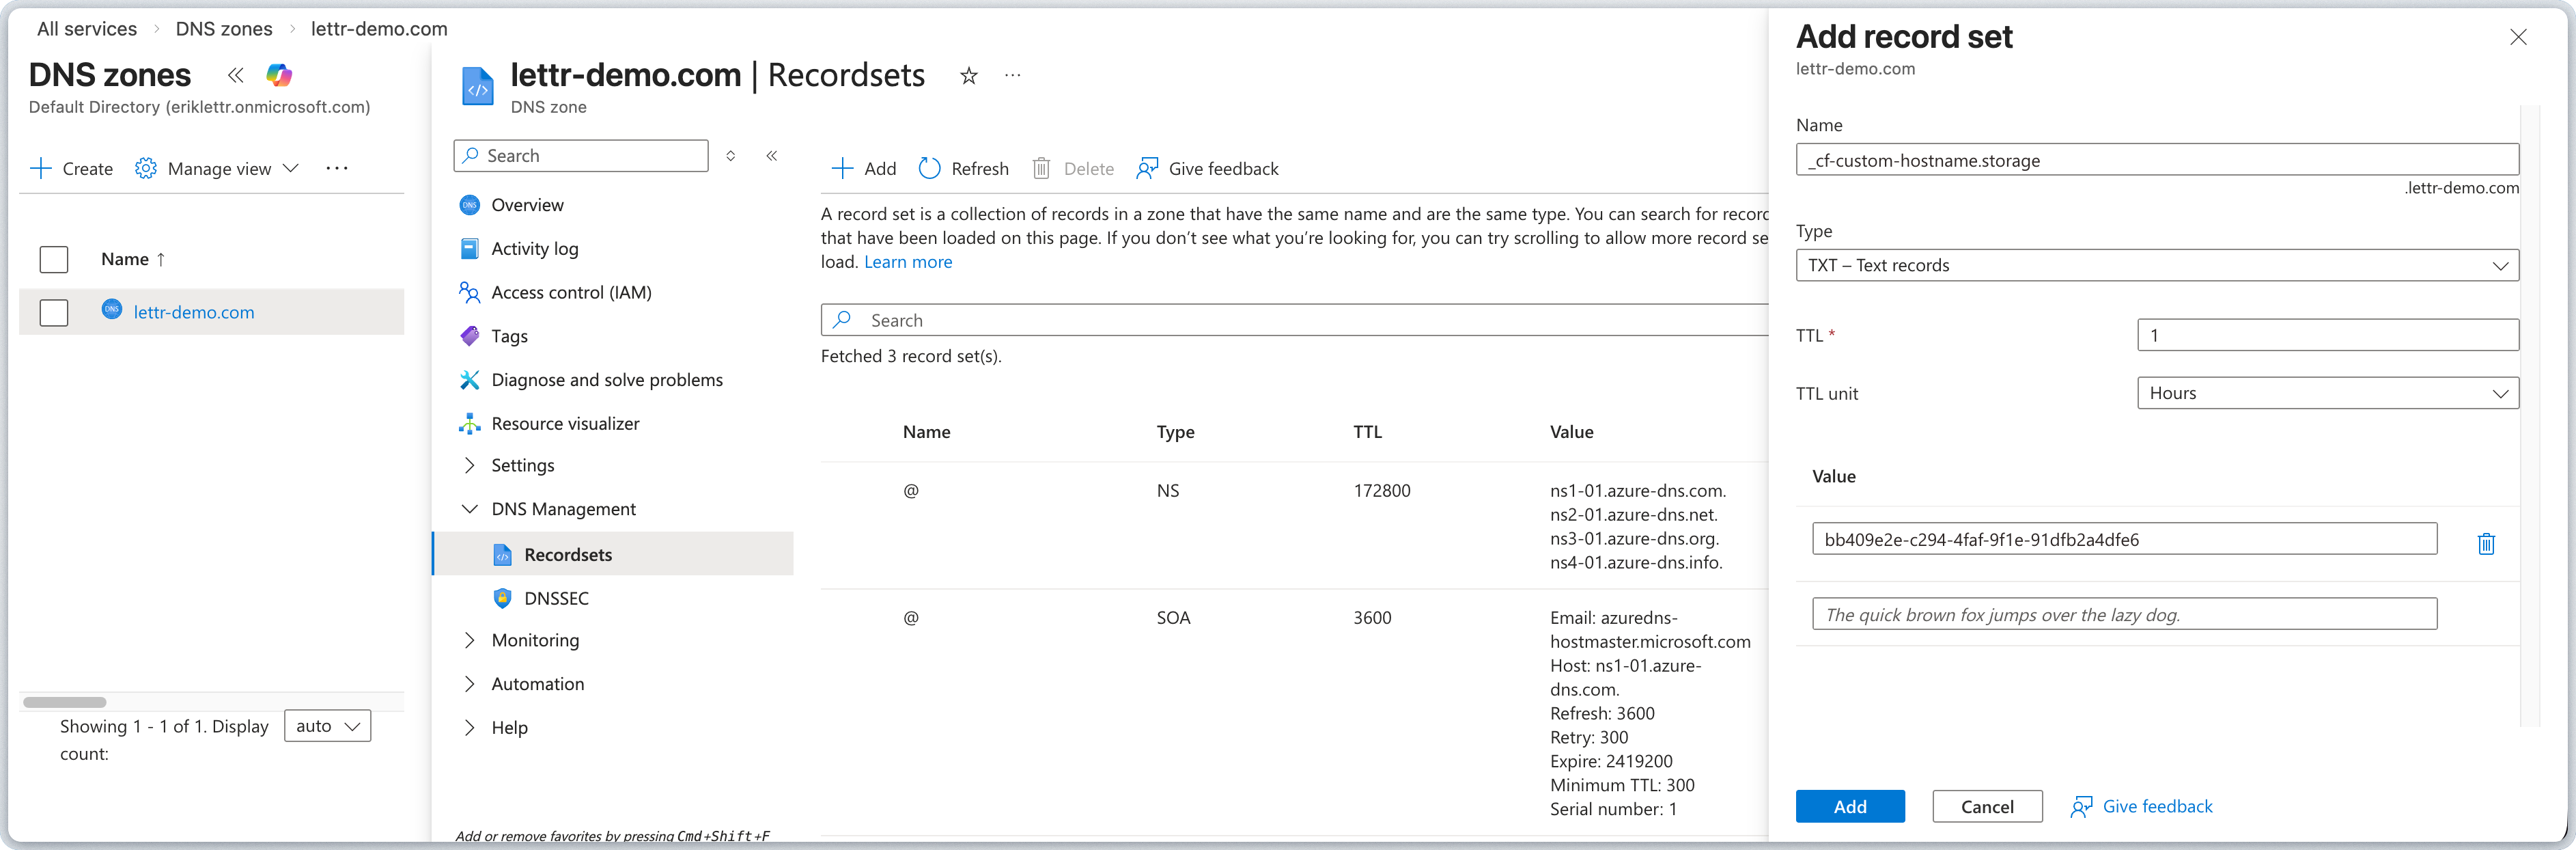The image size is (2576, 850).
Task: Collapse the zone menu with the double chevron
Action: (771, 155)
